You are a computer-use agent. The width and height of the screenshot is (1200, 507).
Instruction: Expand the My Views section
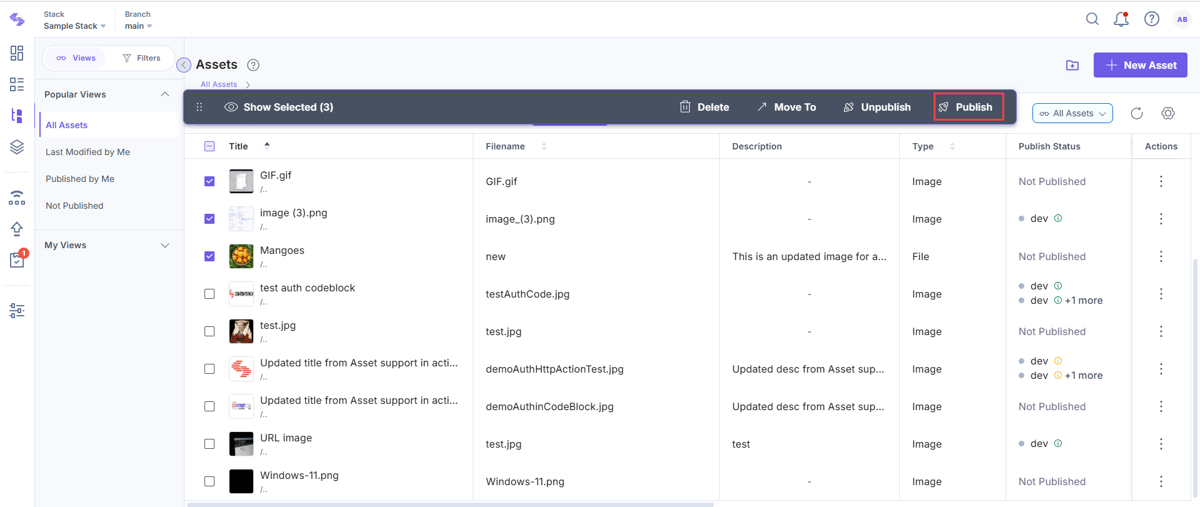(x=165, y=245)
